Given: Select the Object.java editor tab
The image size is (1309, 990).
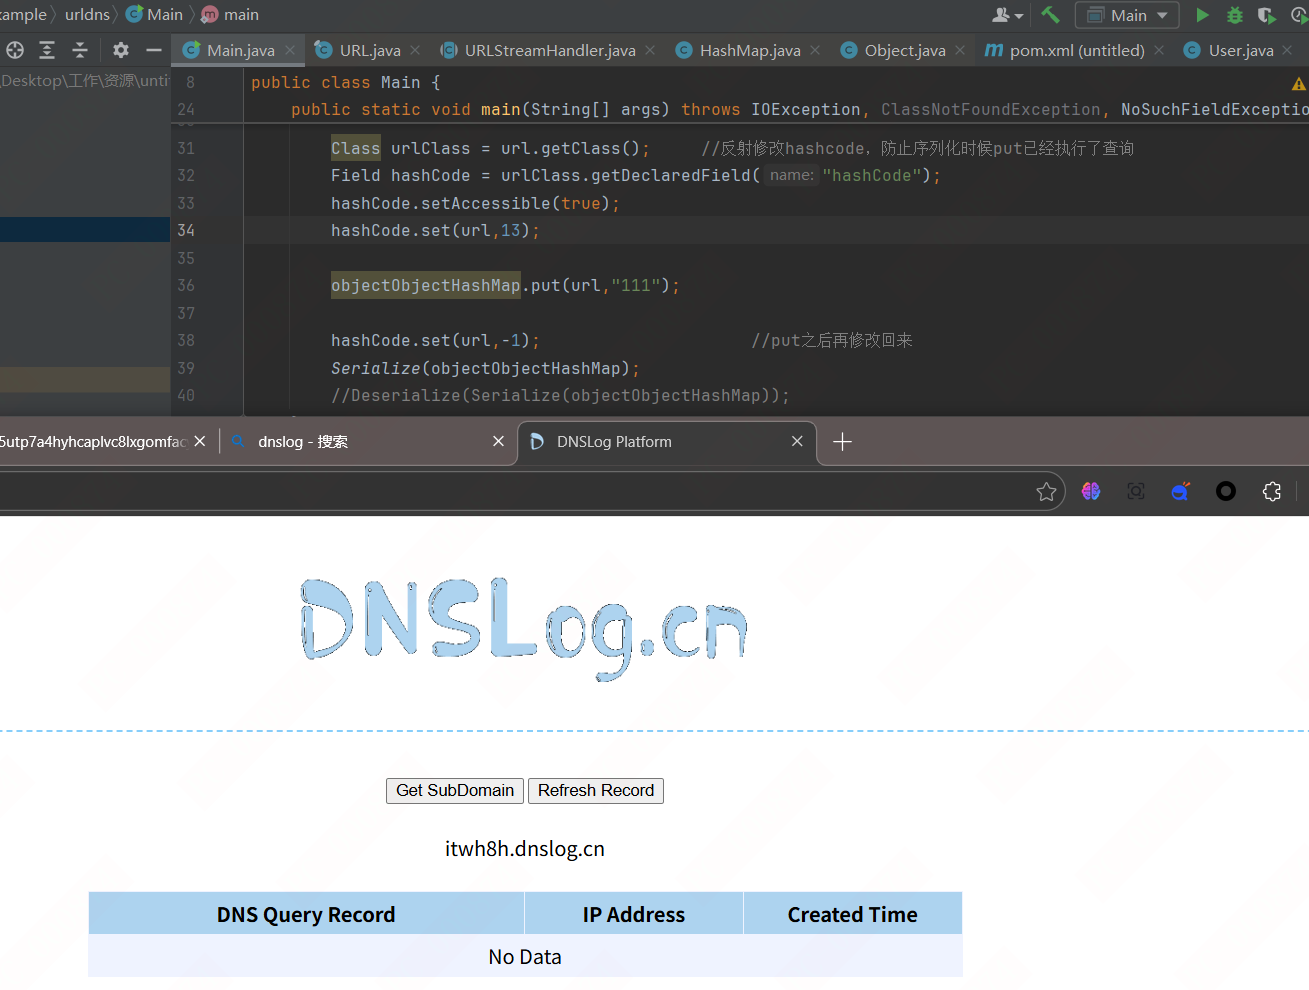Looking at the screenshot, I should (x=905, y=50).
